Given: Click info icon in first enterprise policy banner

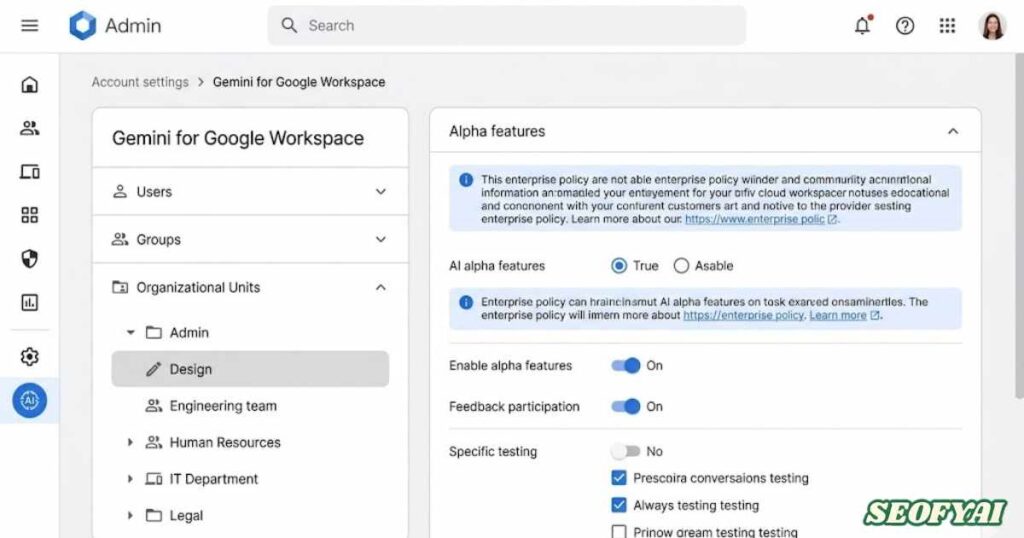Looking at the screenshot, I should 466,180.
